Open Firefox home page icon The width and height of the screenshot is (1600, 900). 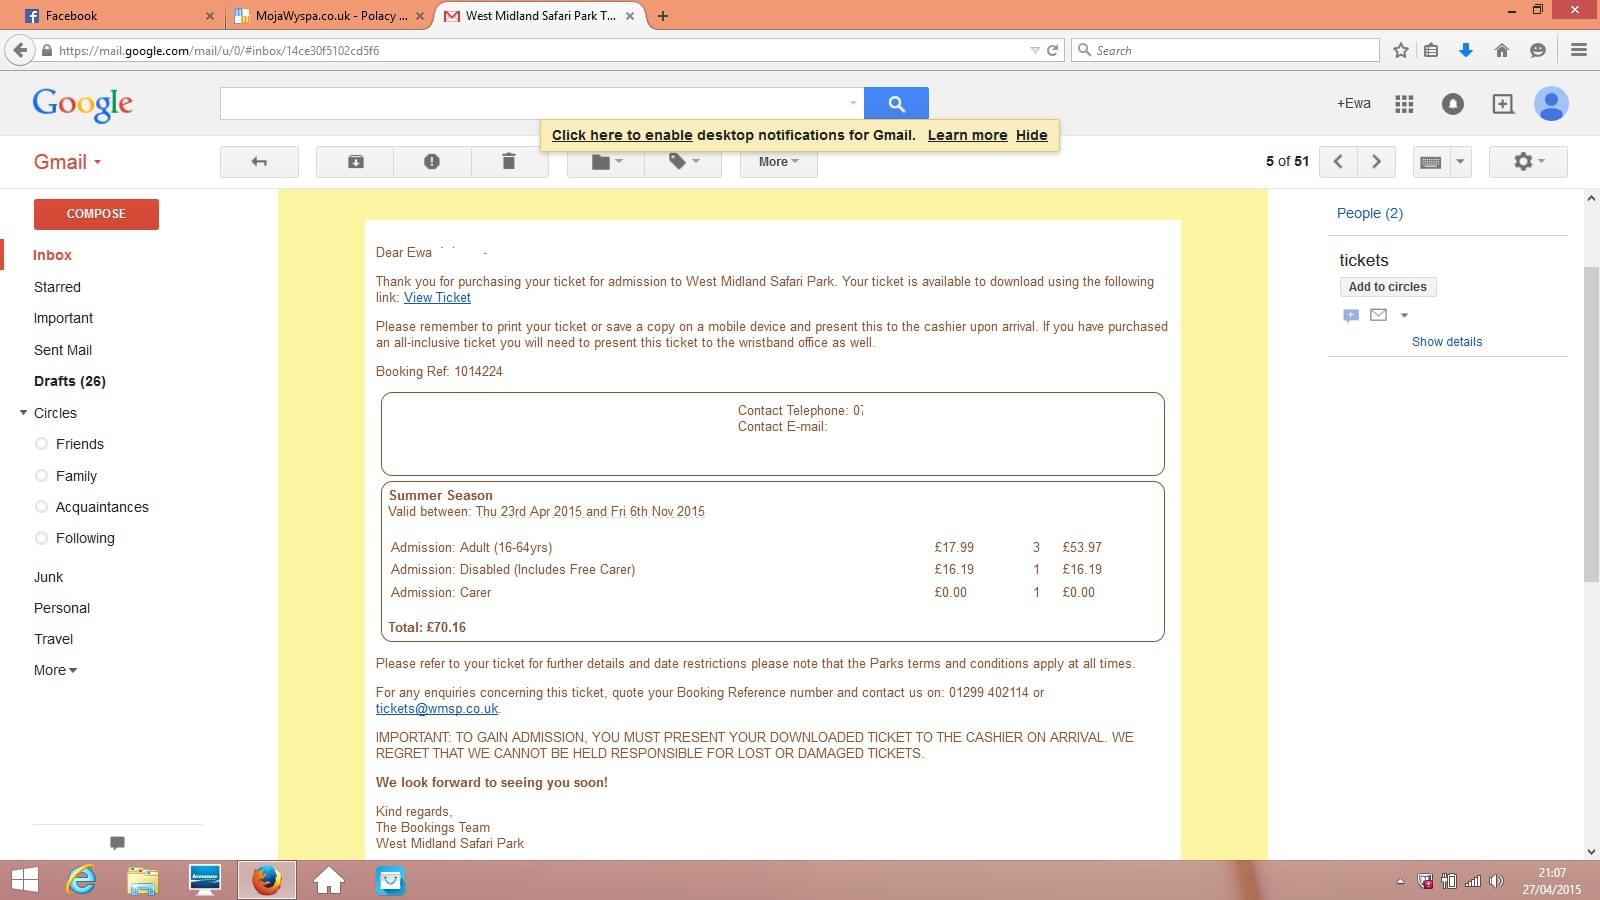pyautogui.click(x=1502, y=50)
